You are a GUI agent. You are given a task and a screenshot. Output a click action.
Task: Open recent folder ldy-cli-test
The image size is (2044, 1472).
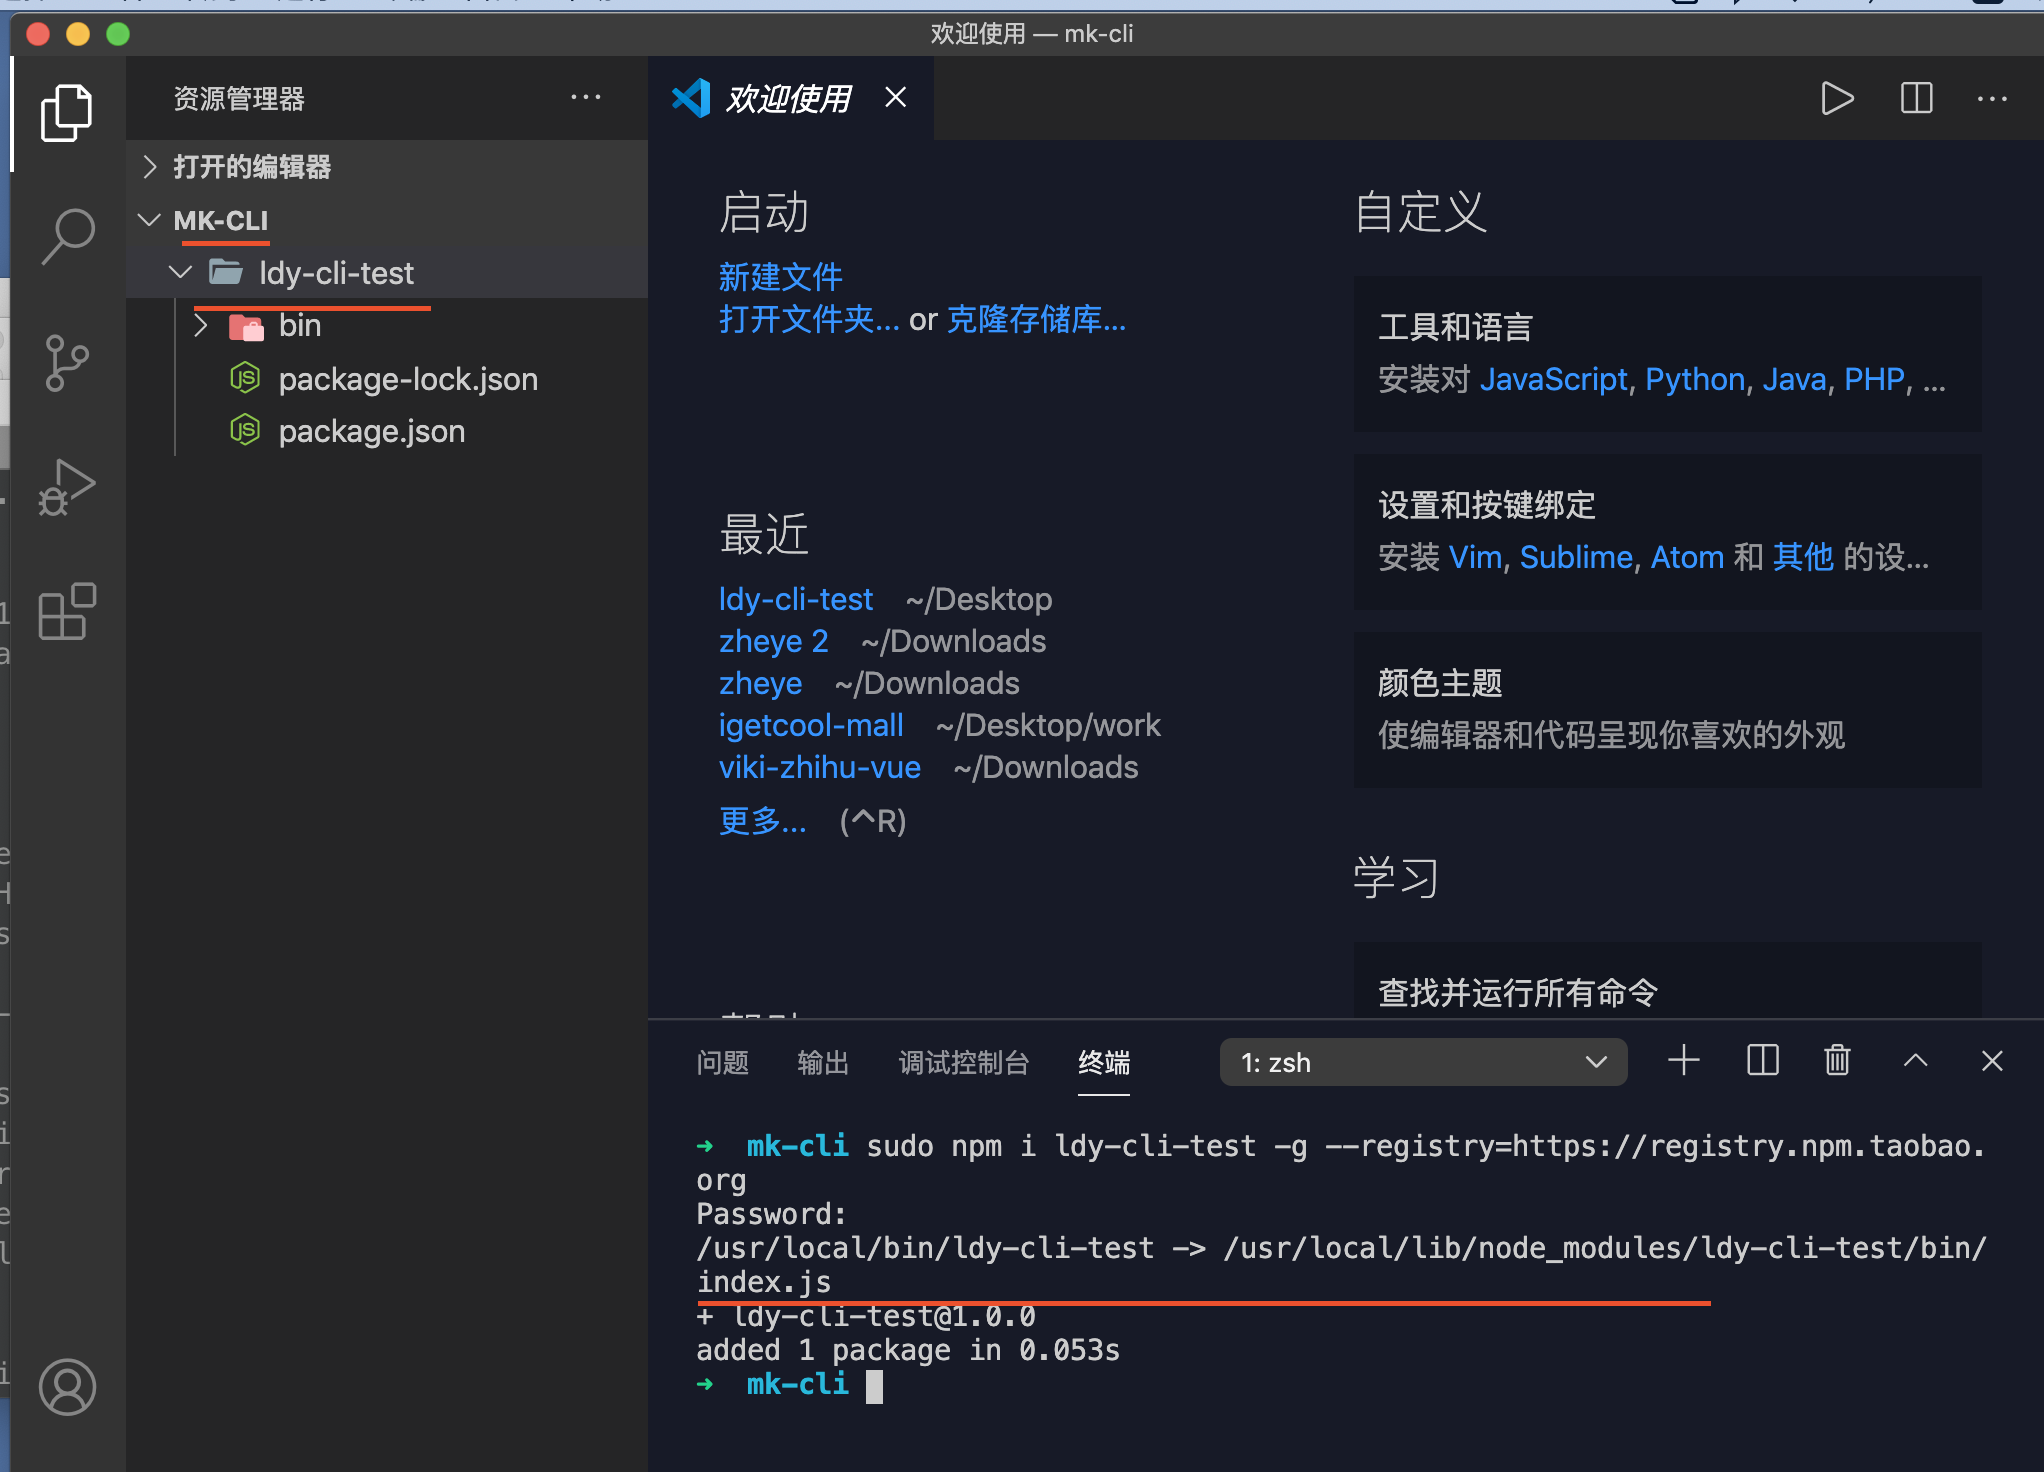pyautogui.click(x=795, y=599)
